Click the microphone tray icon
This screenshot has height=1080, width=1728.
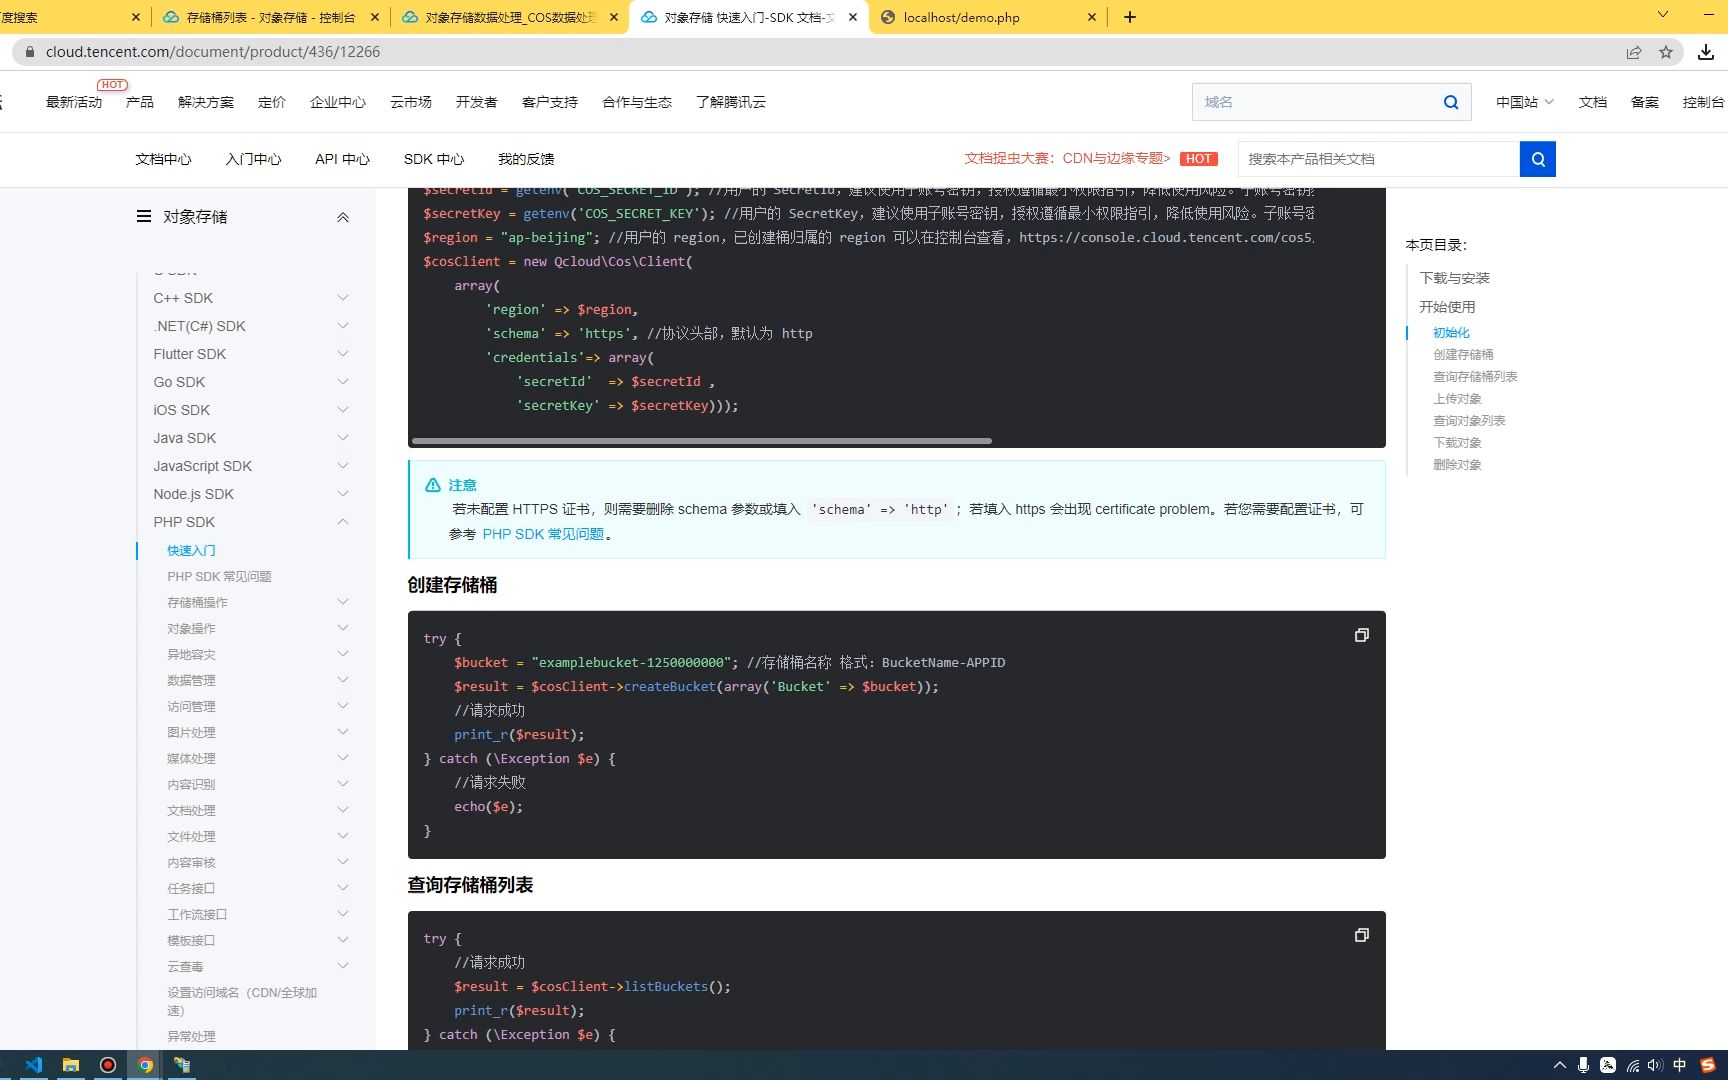pyautogui.click(x=1583, y=1065)
